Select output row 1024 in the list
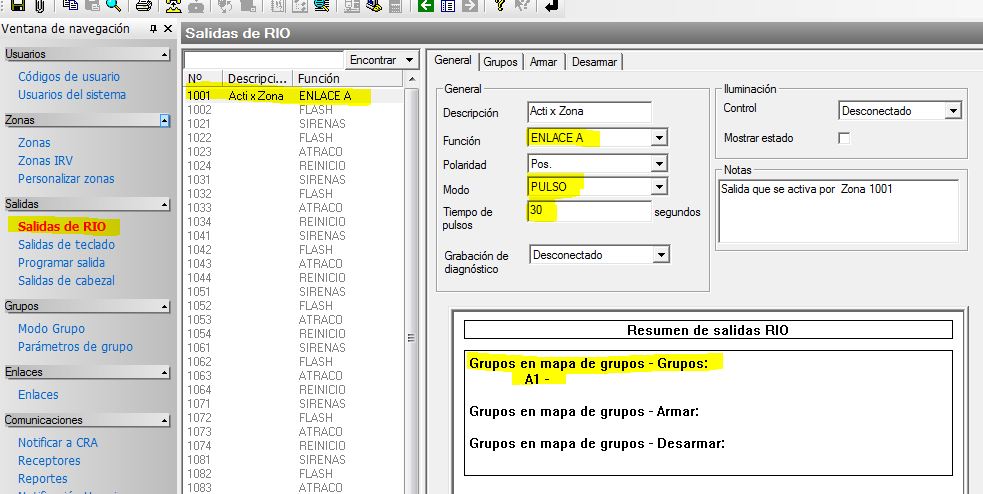983x494 pixels. click(x=293, y=166)
